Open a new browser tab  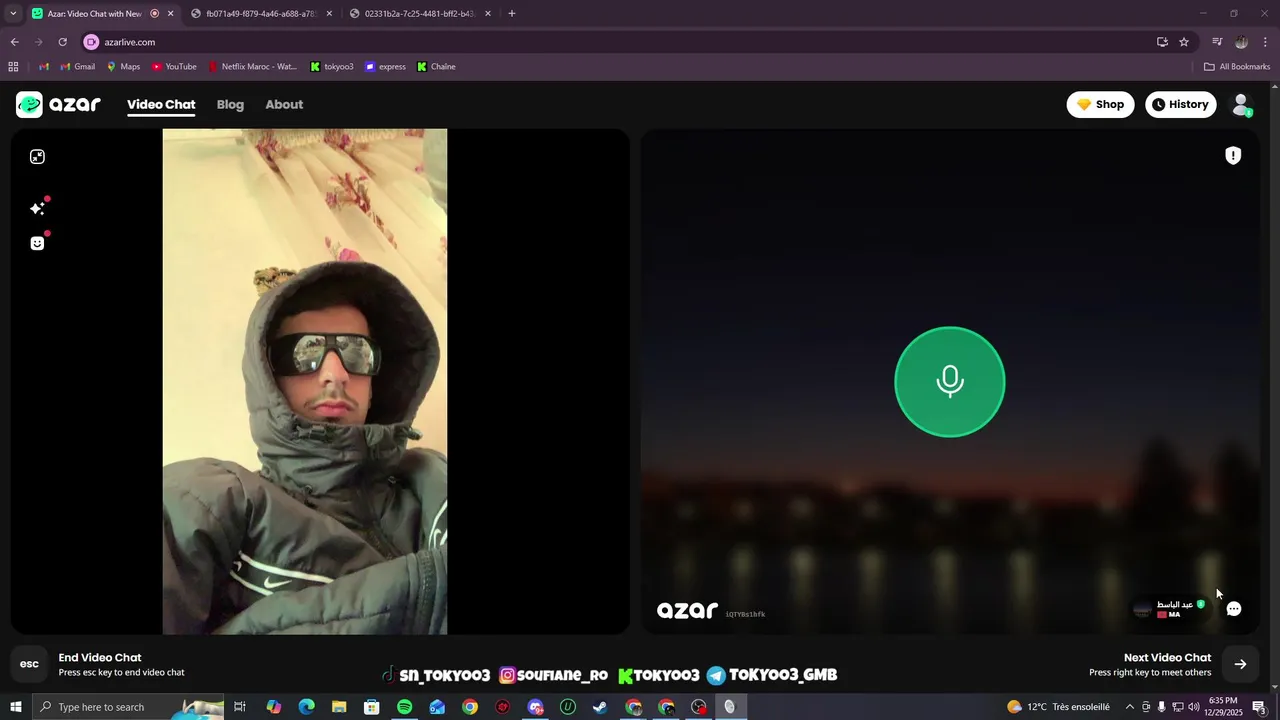coord(512,14)
